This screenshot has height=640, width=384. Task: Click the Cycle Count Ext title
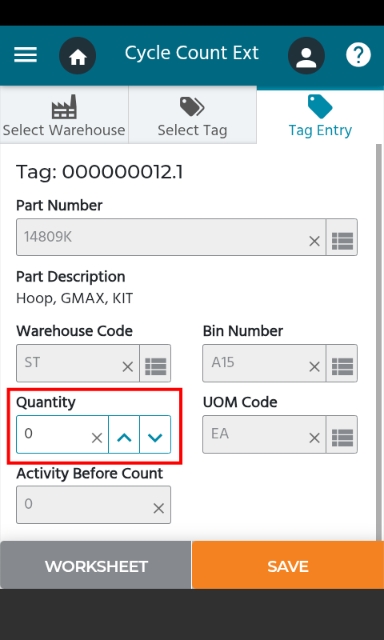[192, 53]
